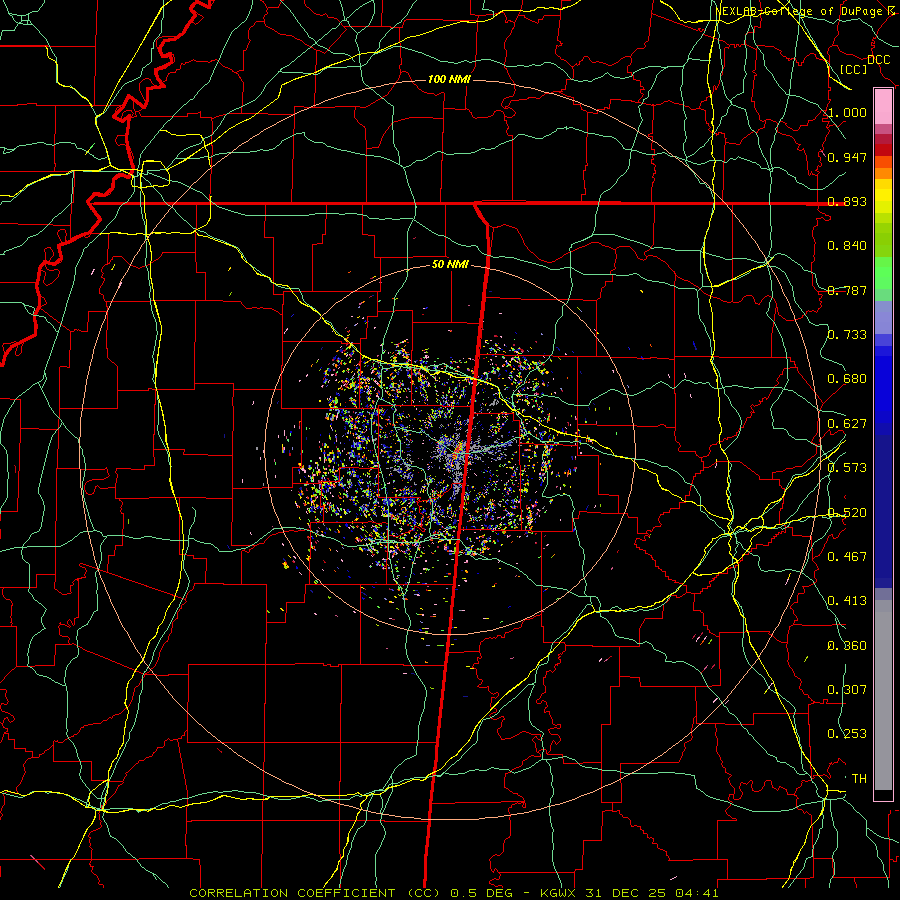Screen dimensions: 900x900
Task: Click the 0.253 legend value
Action: click(847, 734)
